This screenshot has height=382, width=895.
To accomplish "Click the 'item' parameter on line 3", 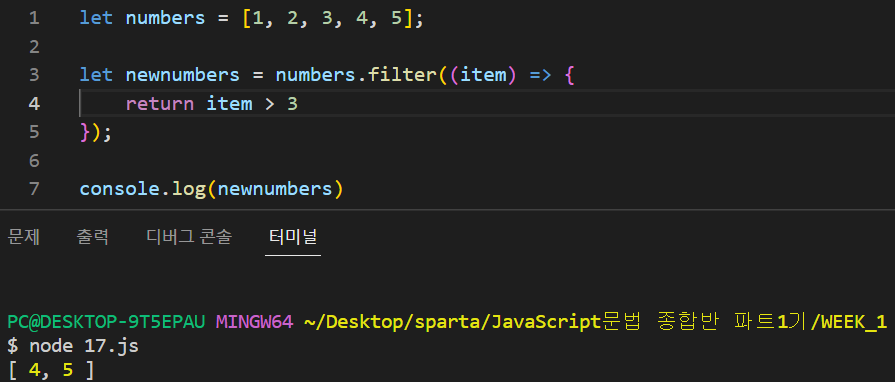I will pos(482,75).
